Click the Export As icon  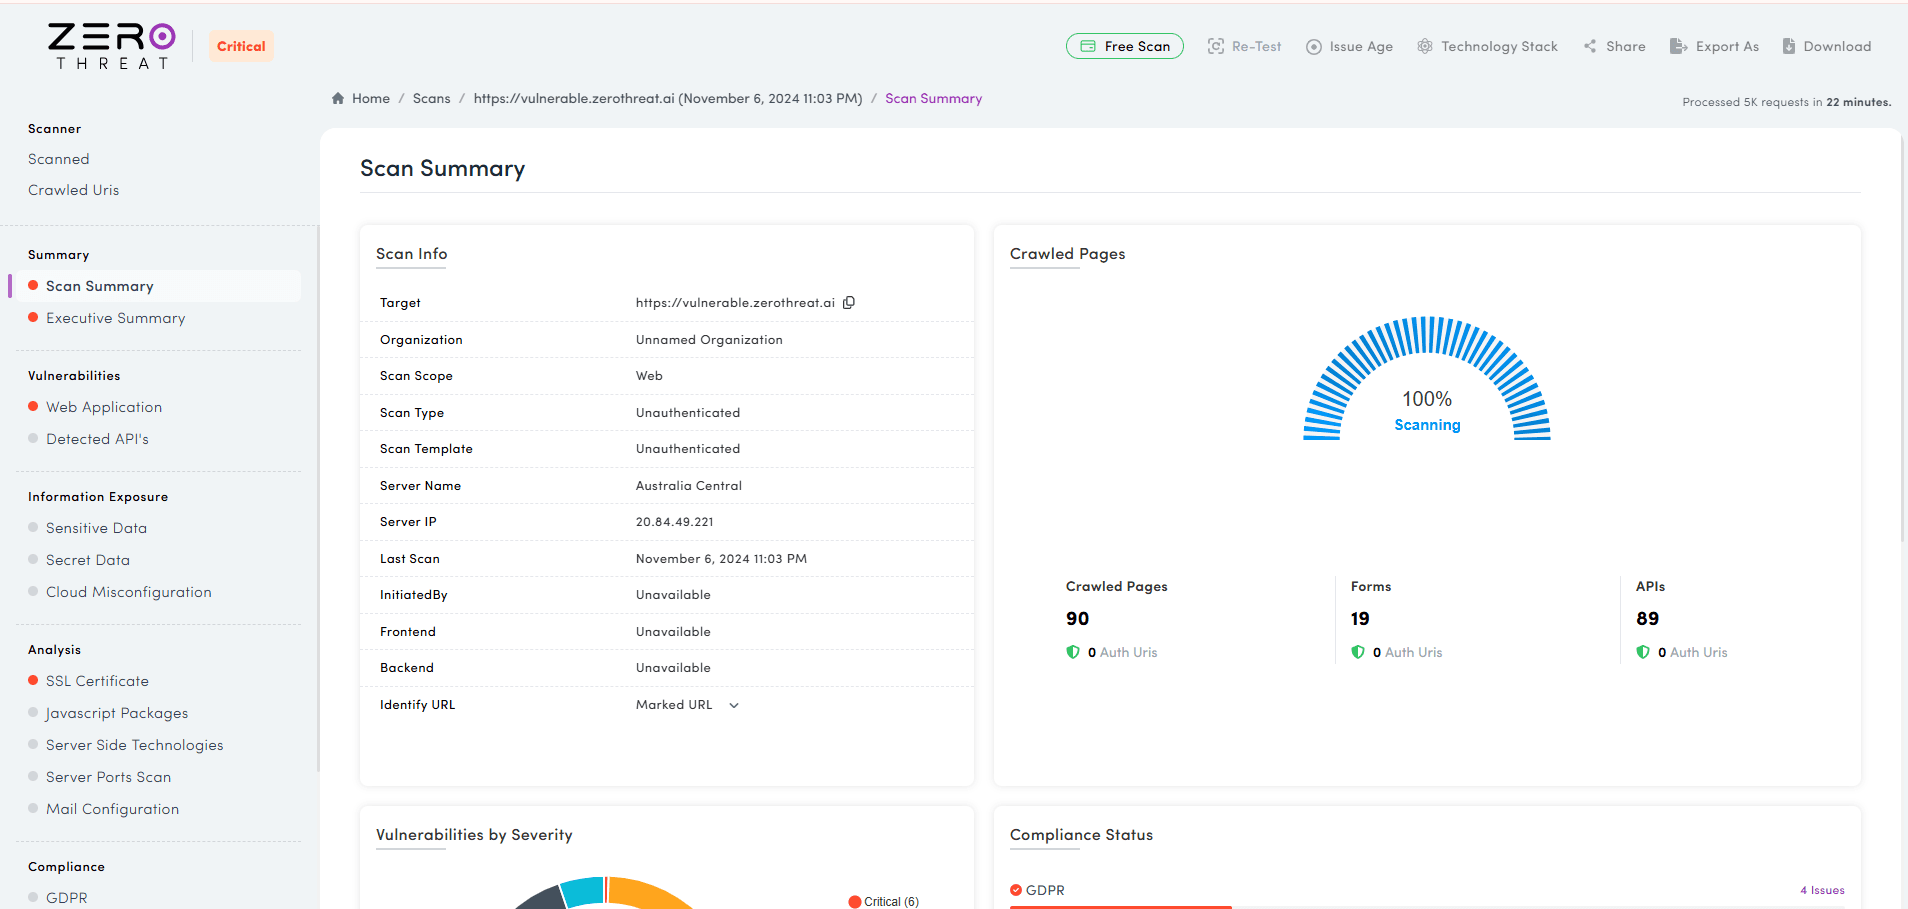pos(1679,46)
